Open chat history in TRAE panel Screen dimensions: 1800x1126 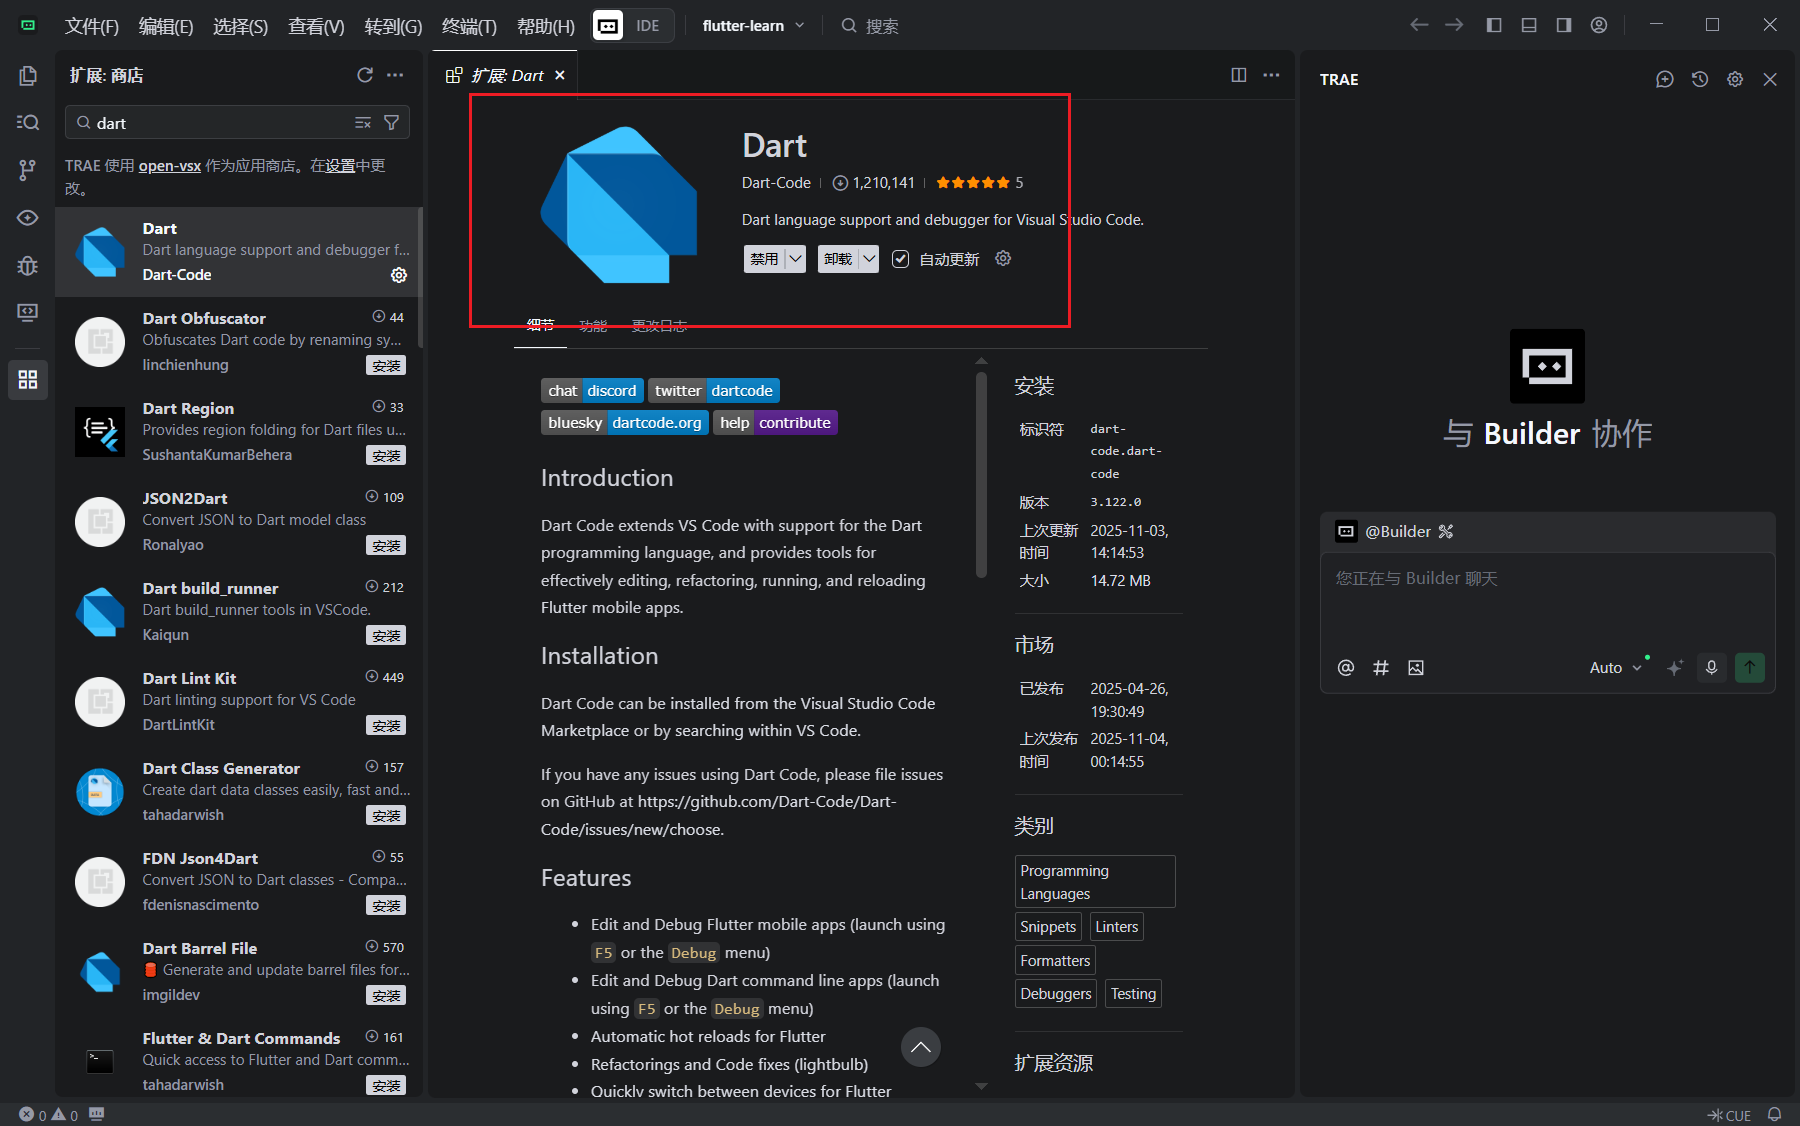[1700, 79]
